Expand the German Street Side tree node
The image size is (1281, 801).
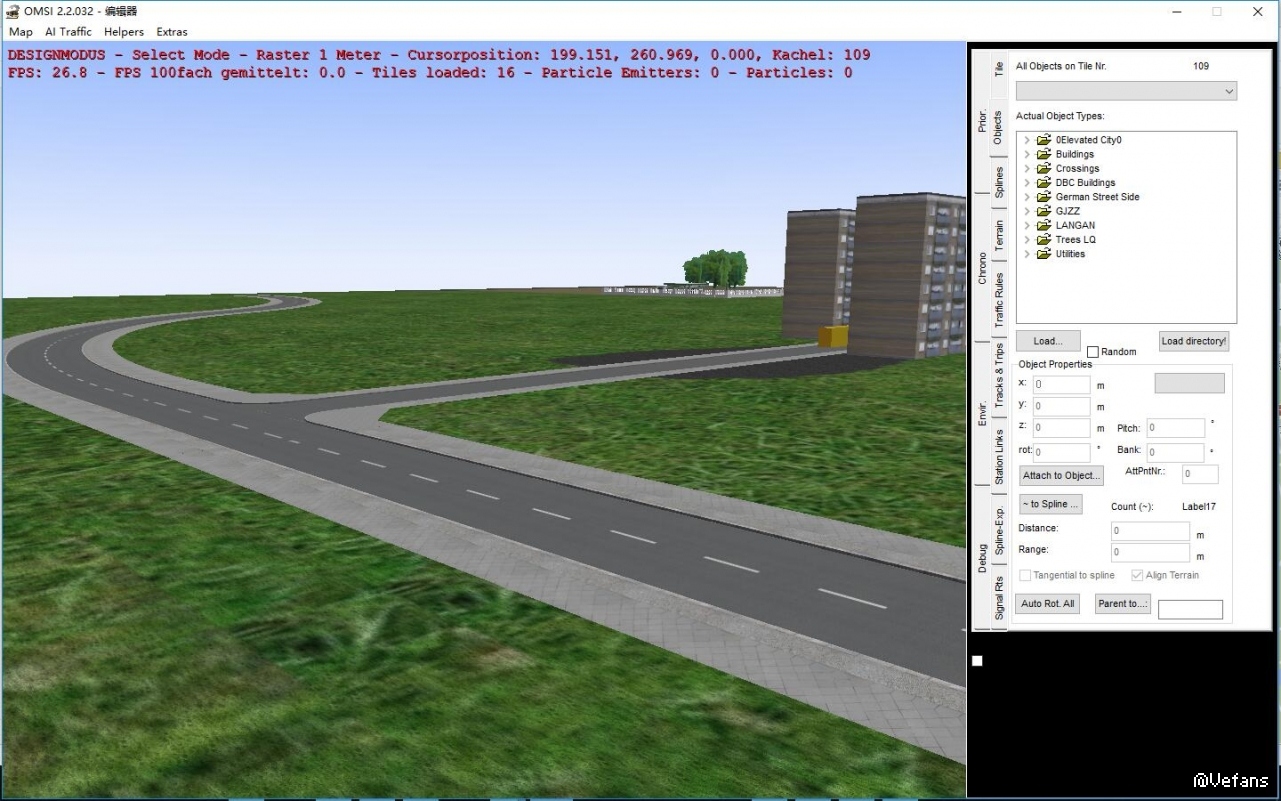[x=1027, y=197]
